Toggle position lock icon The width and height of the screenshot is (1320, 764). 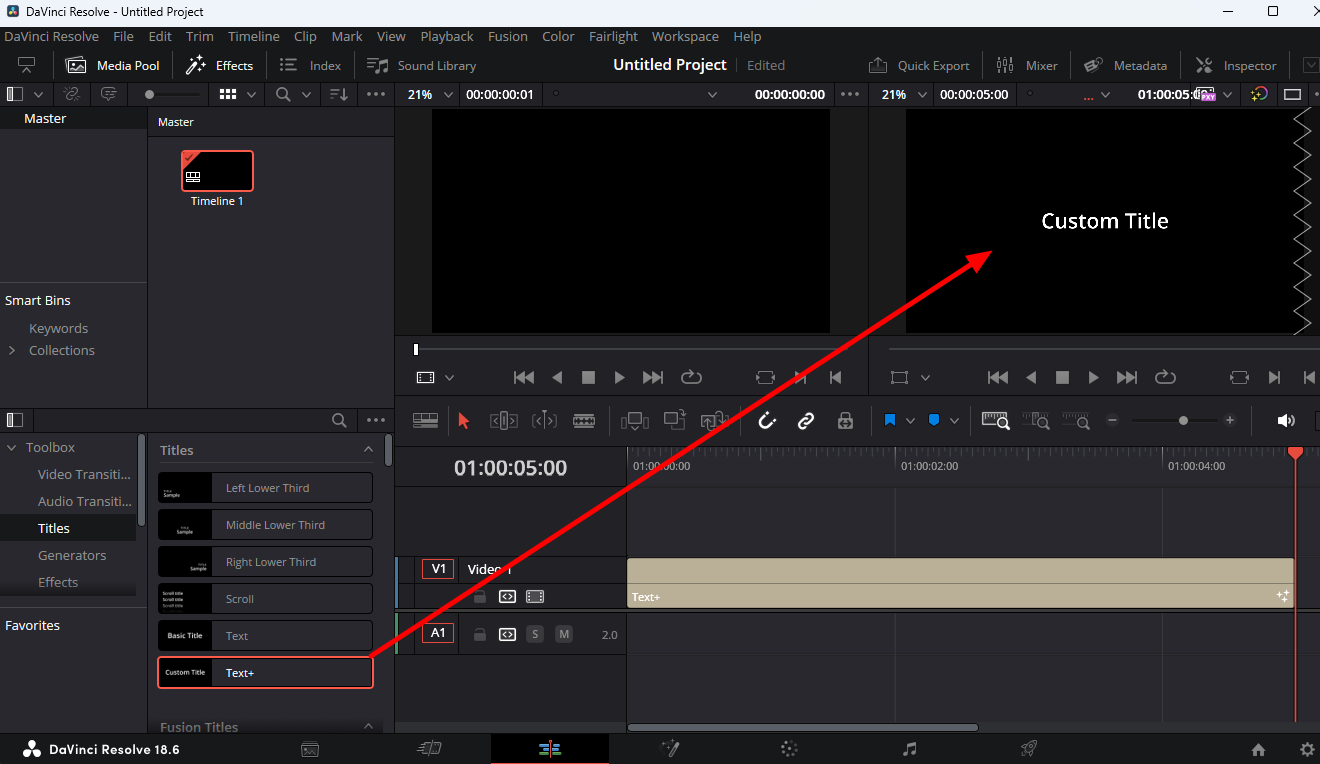point(845,421)
